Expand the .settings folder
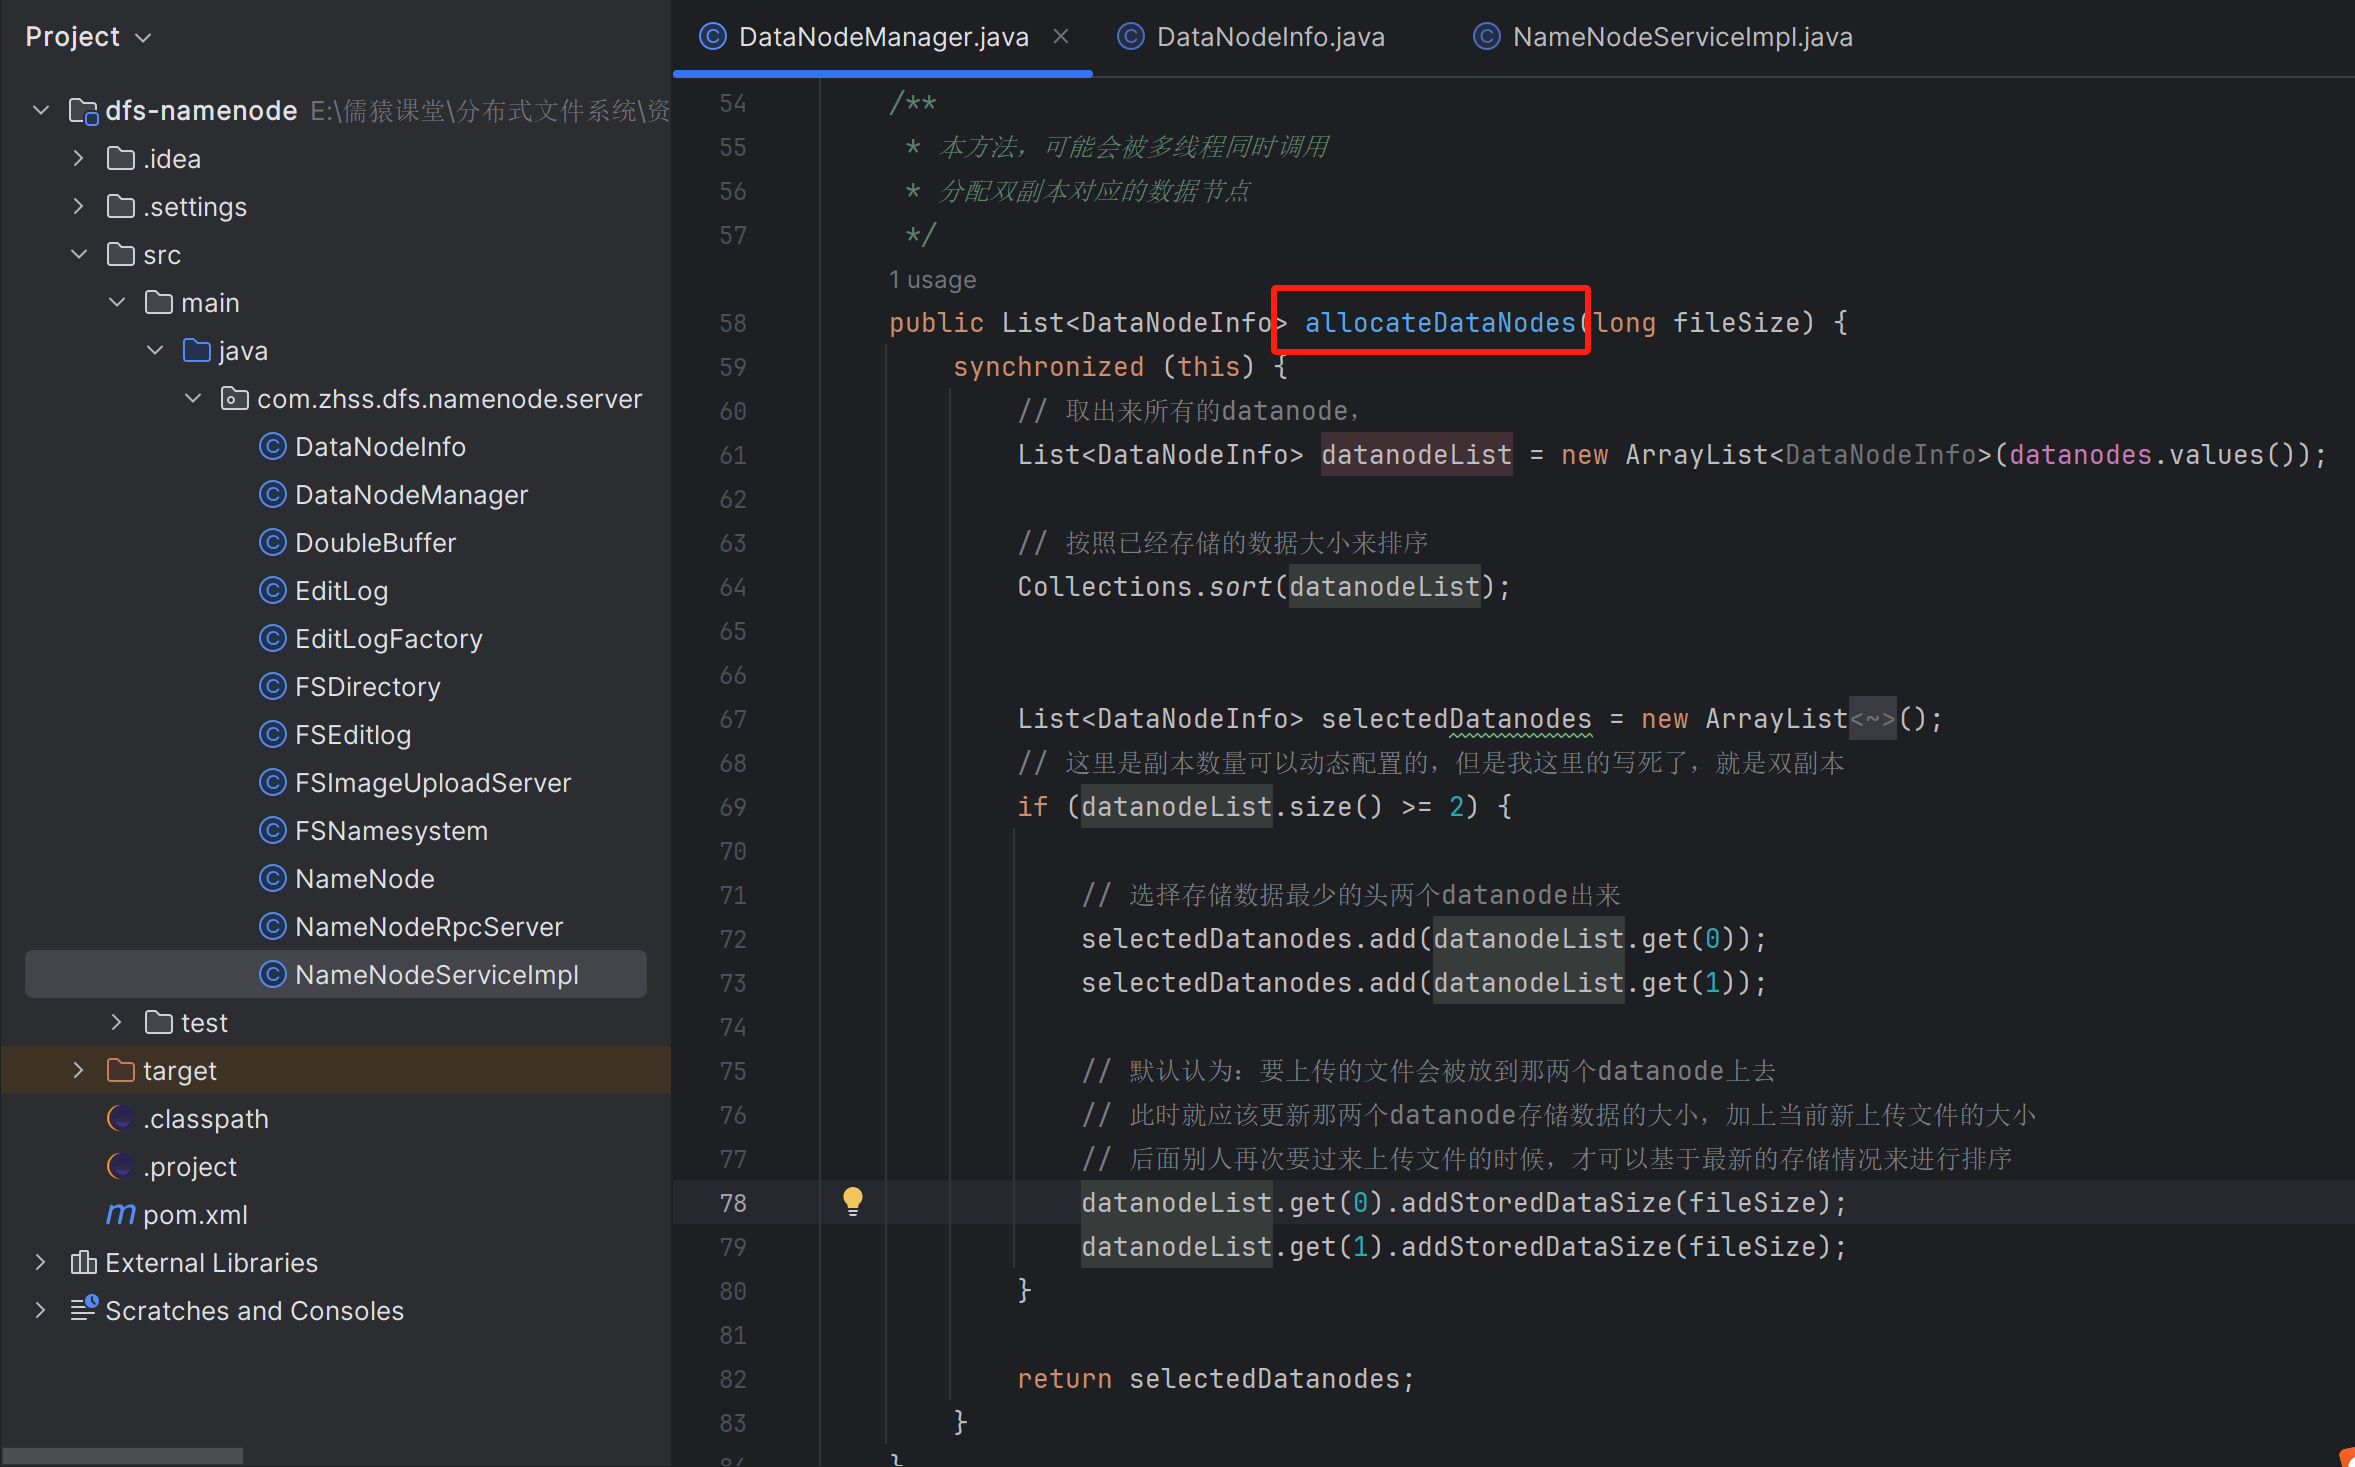 click(79, 206)
